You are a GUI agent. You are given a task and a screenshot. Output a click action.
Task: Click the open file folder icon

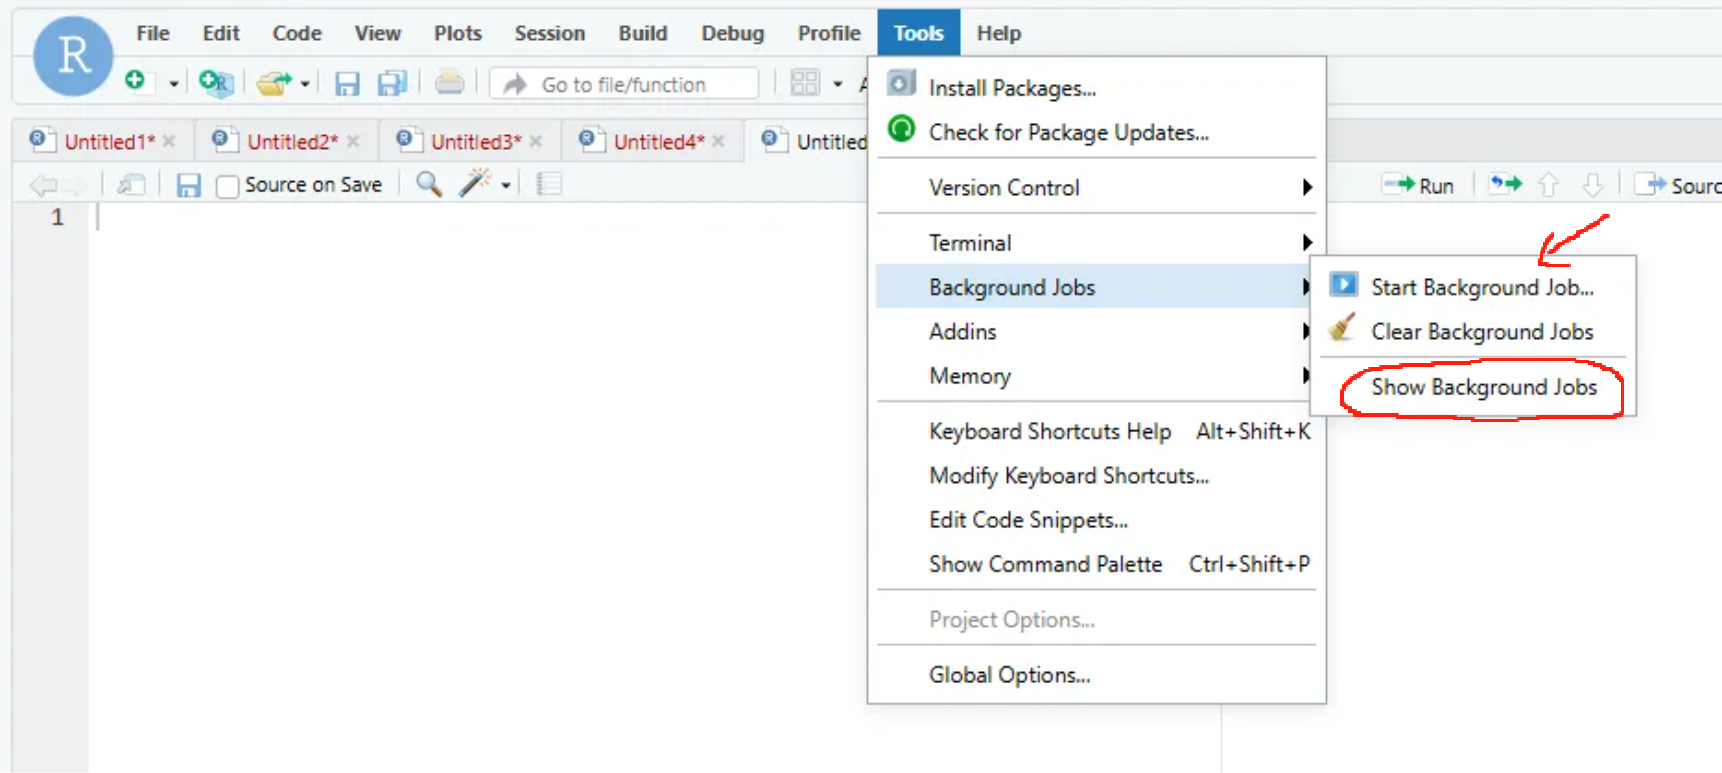click(x=272, y=84)
